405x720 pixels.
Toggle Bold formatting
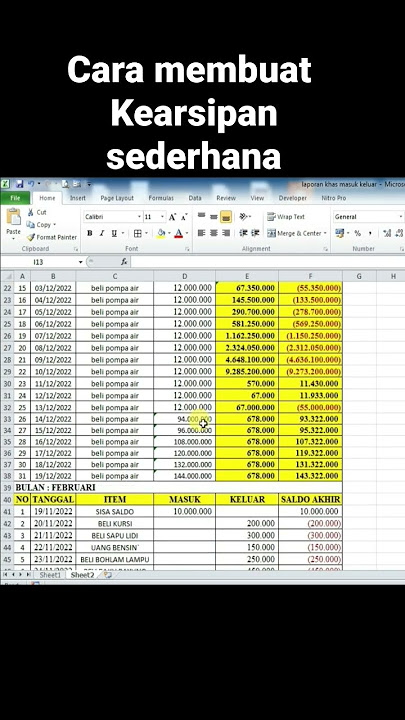click(x=90, y=233)
